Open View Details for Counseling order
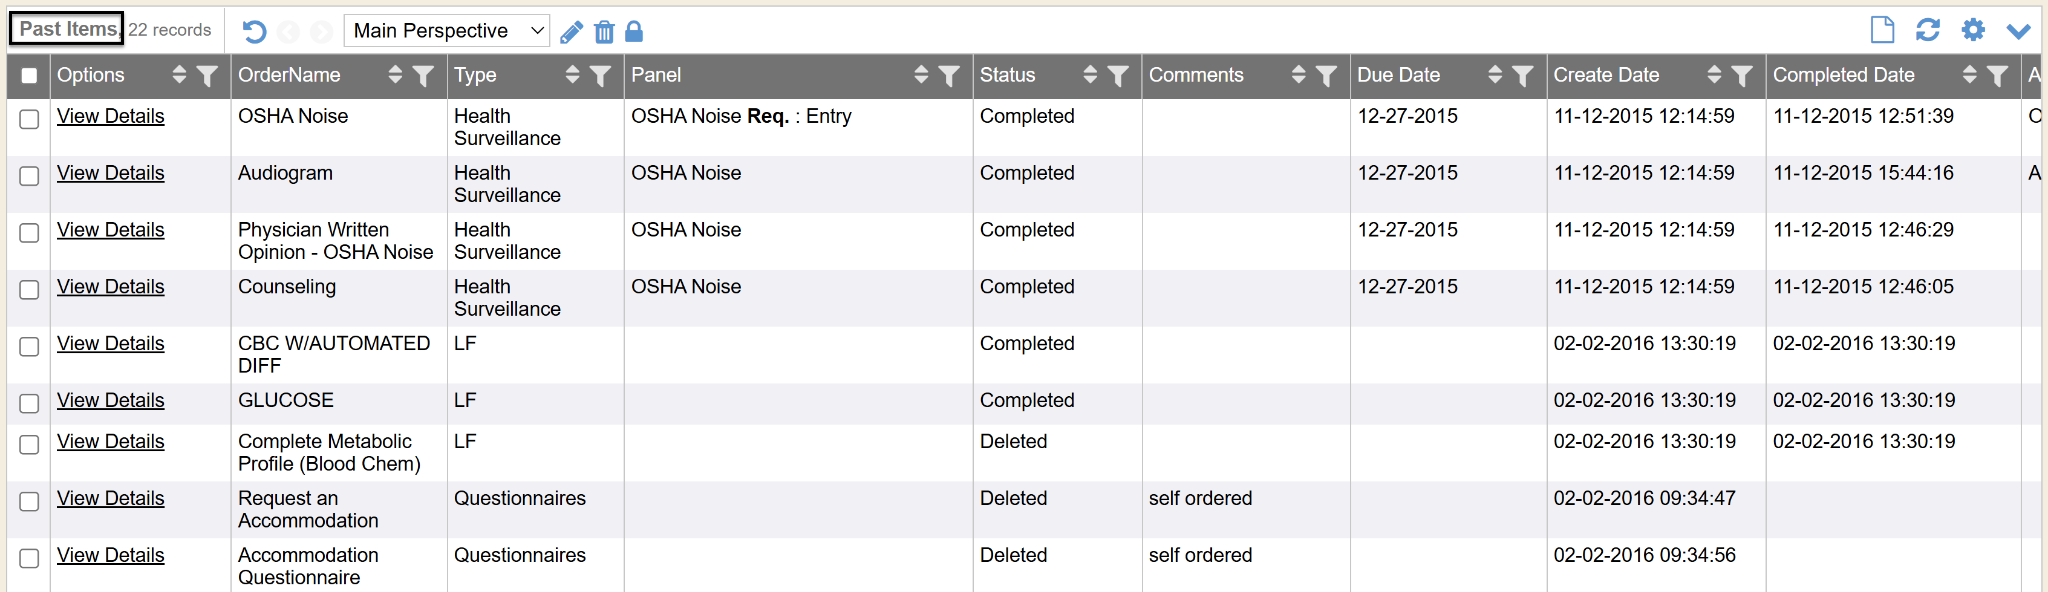Screen dimensions: 2048x592 (x=110, y=287)
